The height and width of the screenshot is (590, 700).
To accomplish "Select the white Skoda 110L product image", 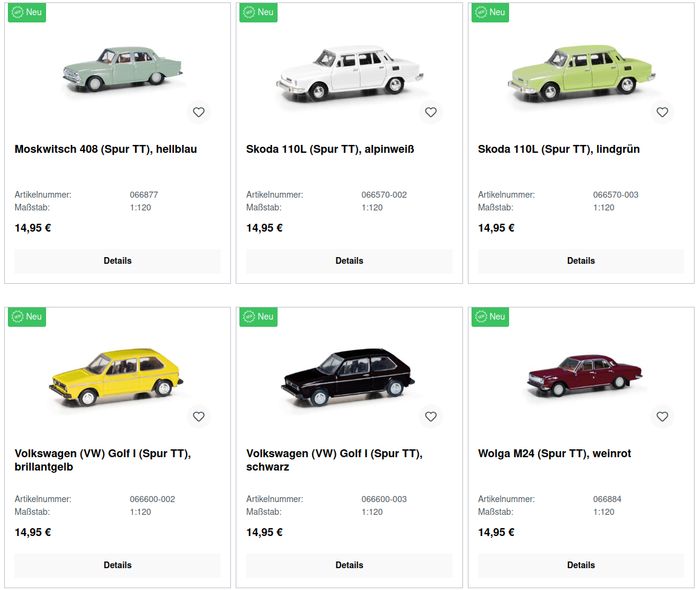I will (x=350, y=72).
